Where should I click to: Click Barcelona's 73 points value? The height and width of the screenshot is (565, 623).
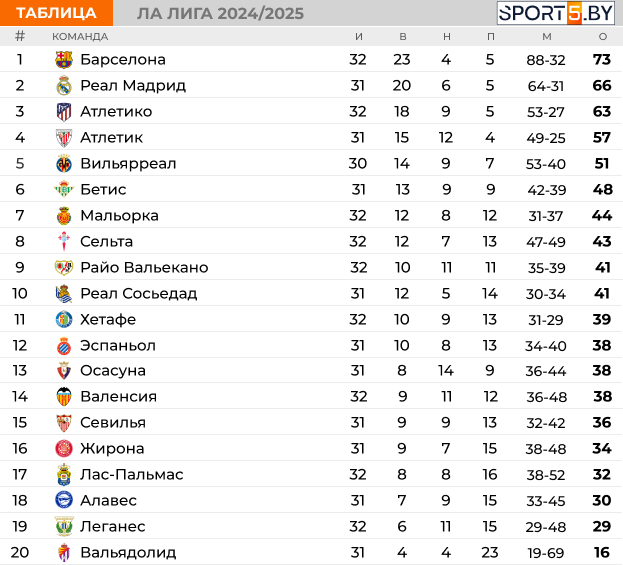click(x=602, y=60)
